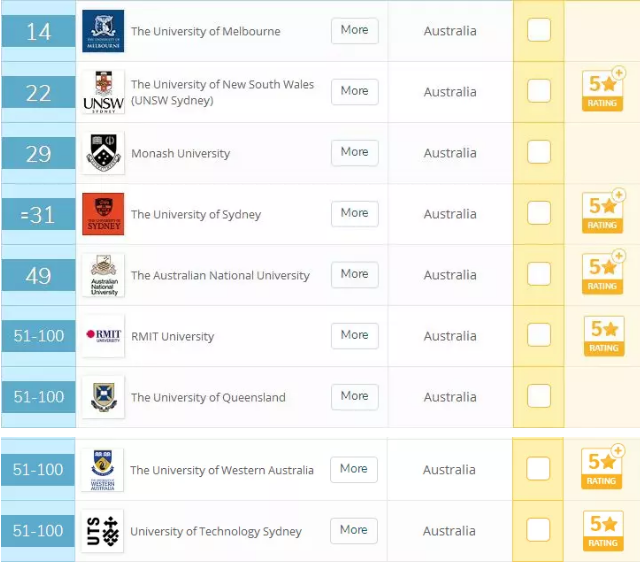This screenshot has width=640, height=564.
Task: Click the University of Sydney red logo
Action: [103, 214]
